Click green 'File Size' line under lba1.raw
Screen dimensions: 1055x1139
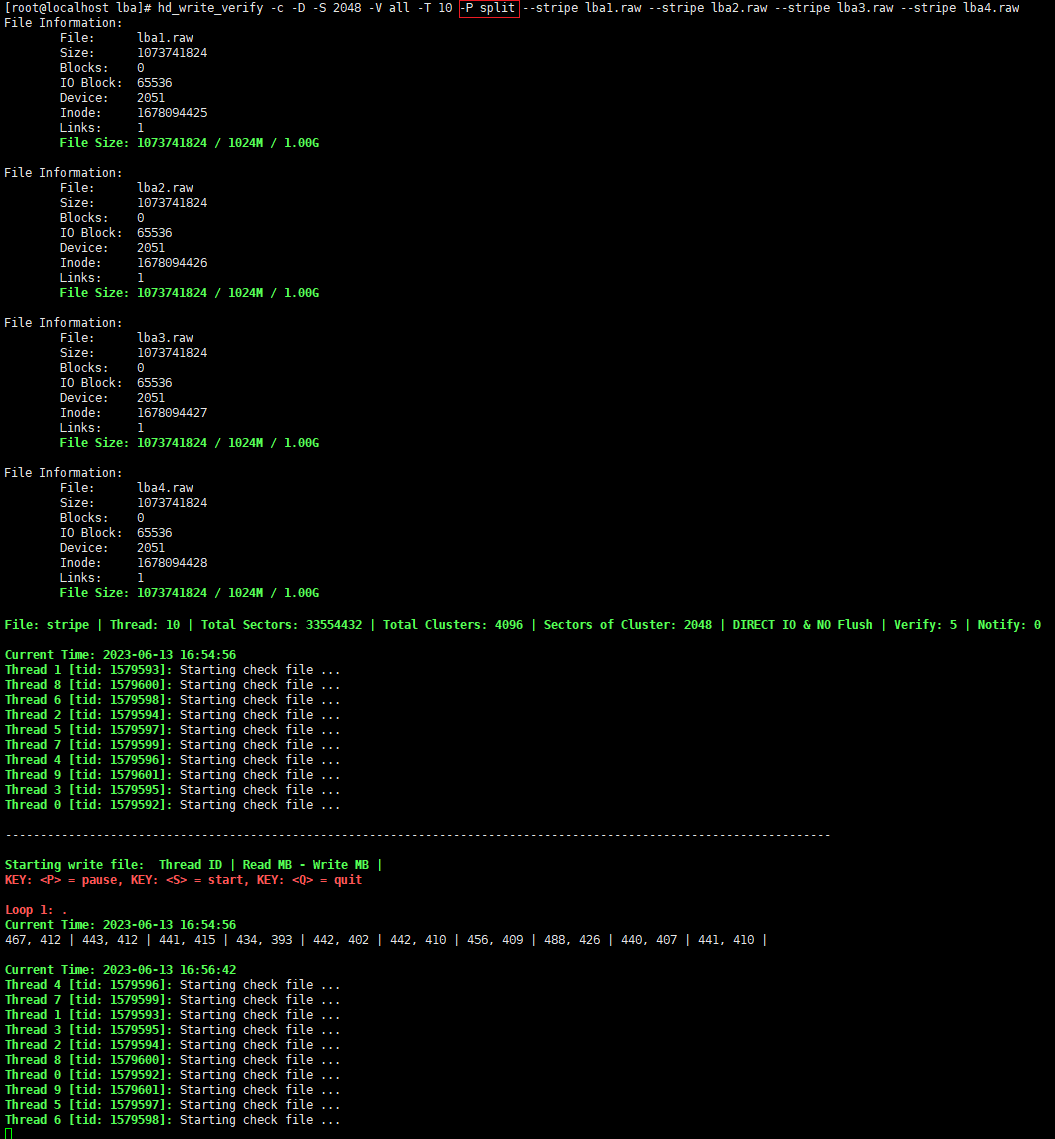189,143
